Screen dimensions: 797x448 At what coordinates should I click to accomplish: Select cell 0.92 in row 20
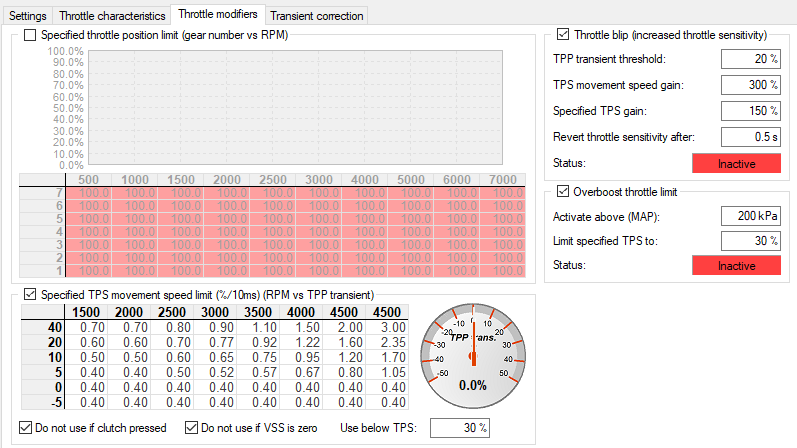(x=258, y=342)
